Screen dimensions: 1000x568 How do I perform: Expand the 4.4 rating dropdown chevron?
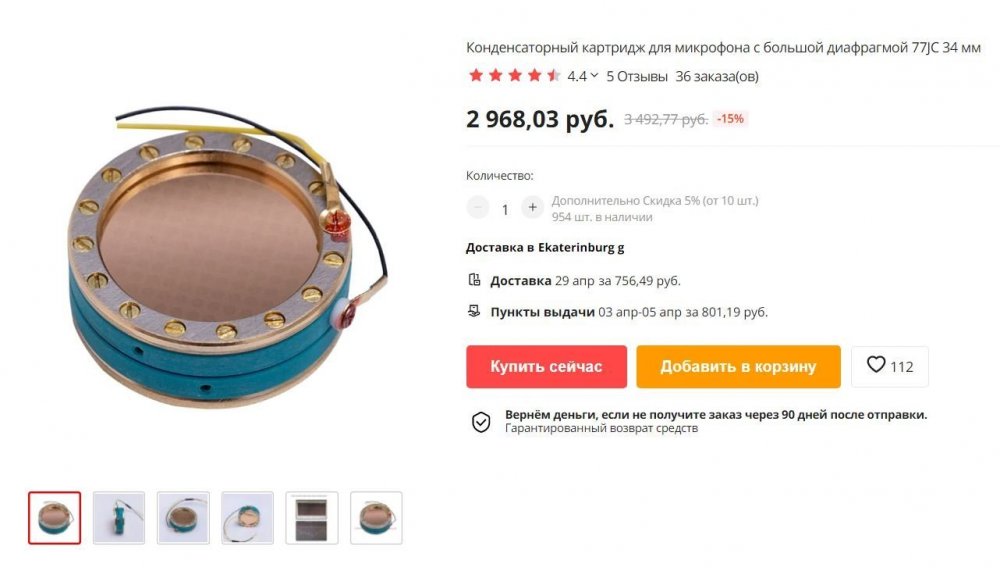pyautogui.click(x=594, y=75)
